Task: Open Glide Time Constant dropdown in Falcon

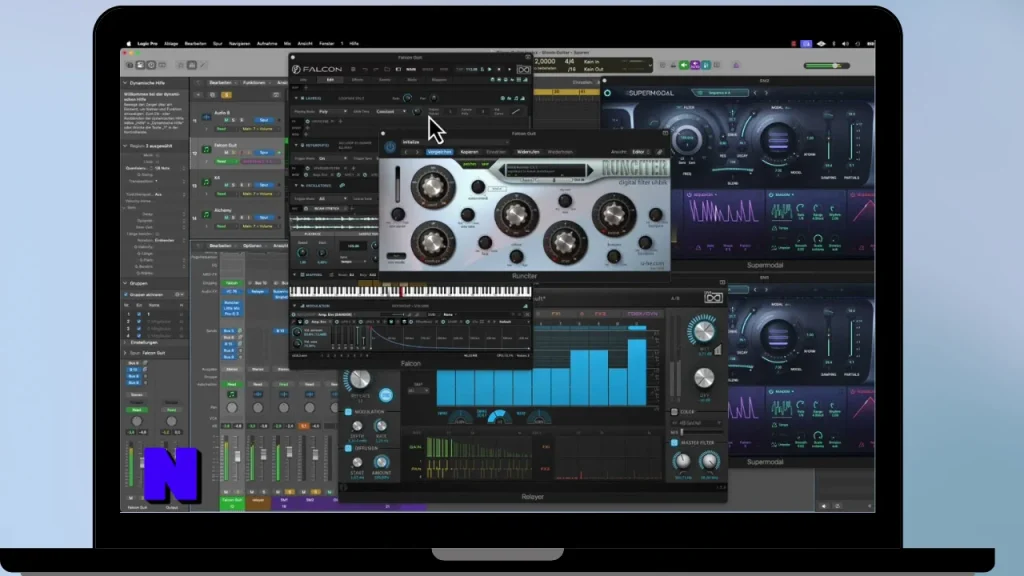Action: pyautogui.click(x=391, y=112)
